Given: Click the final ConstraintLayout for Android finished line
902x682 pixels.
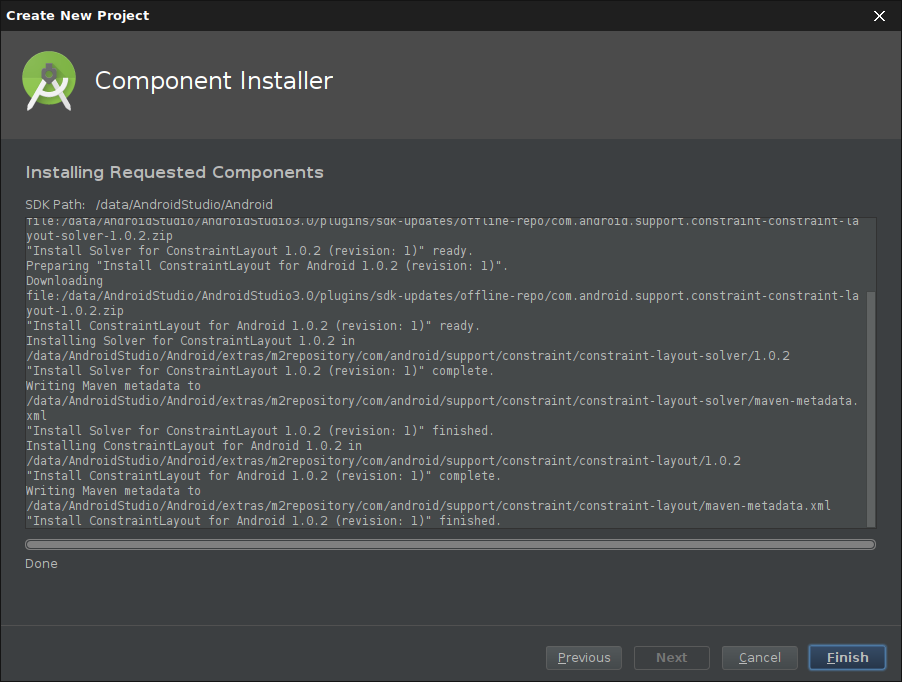Looking at the screenshot, I should (263, 521).
